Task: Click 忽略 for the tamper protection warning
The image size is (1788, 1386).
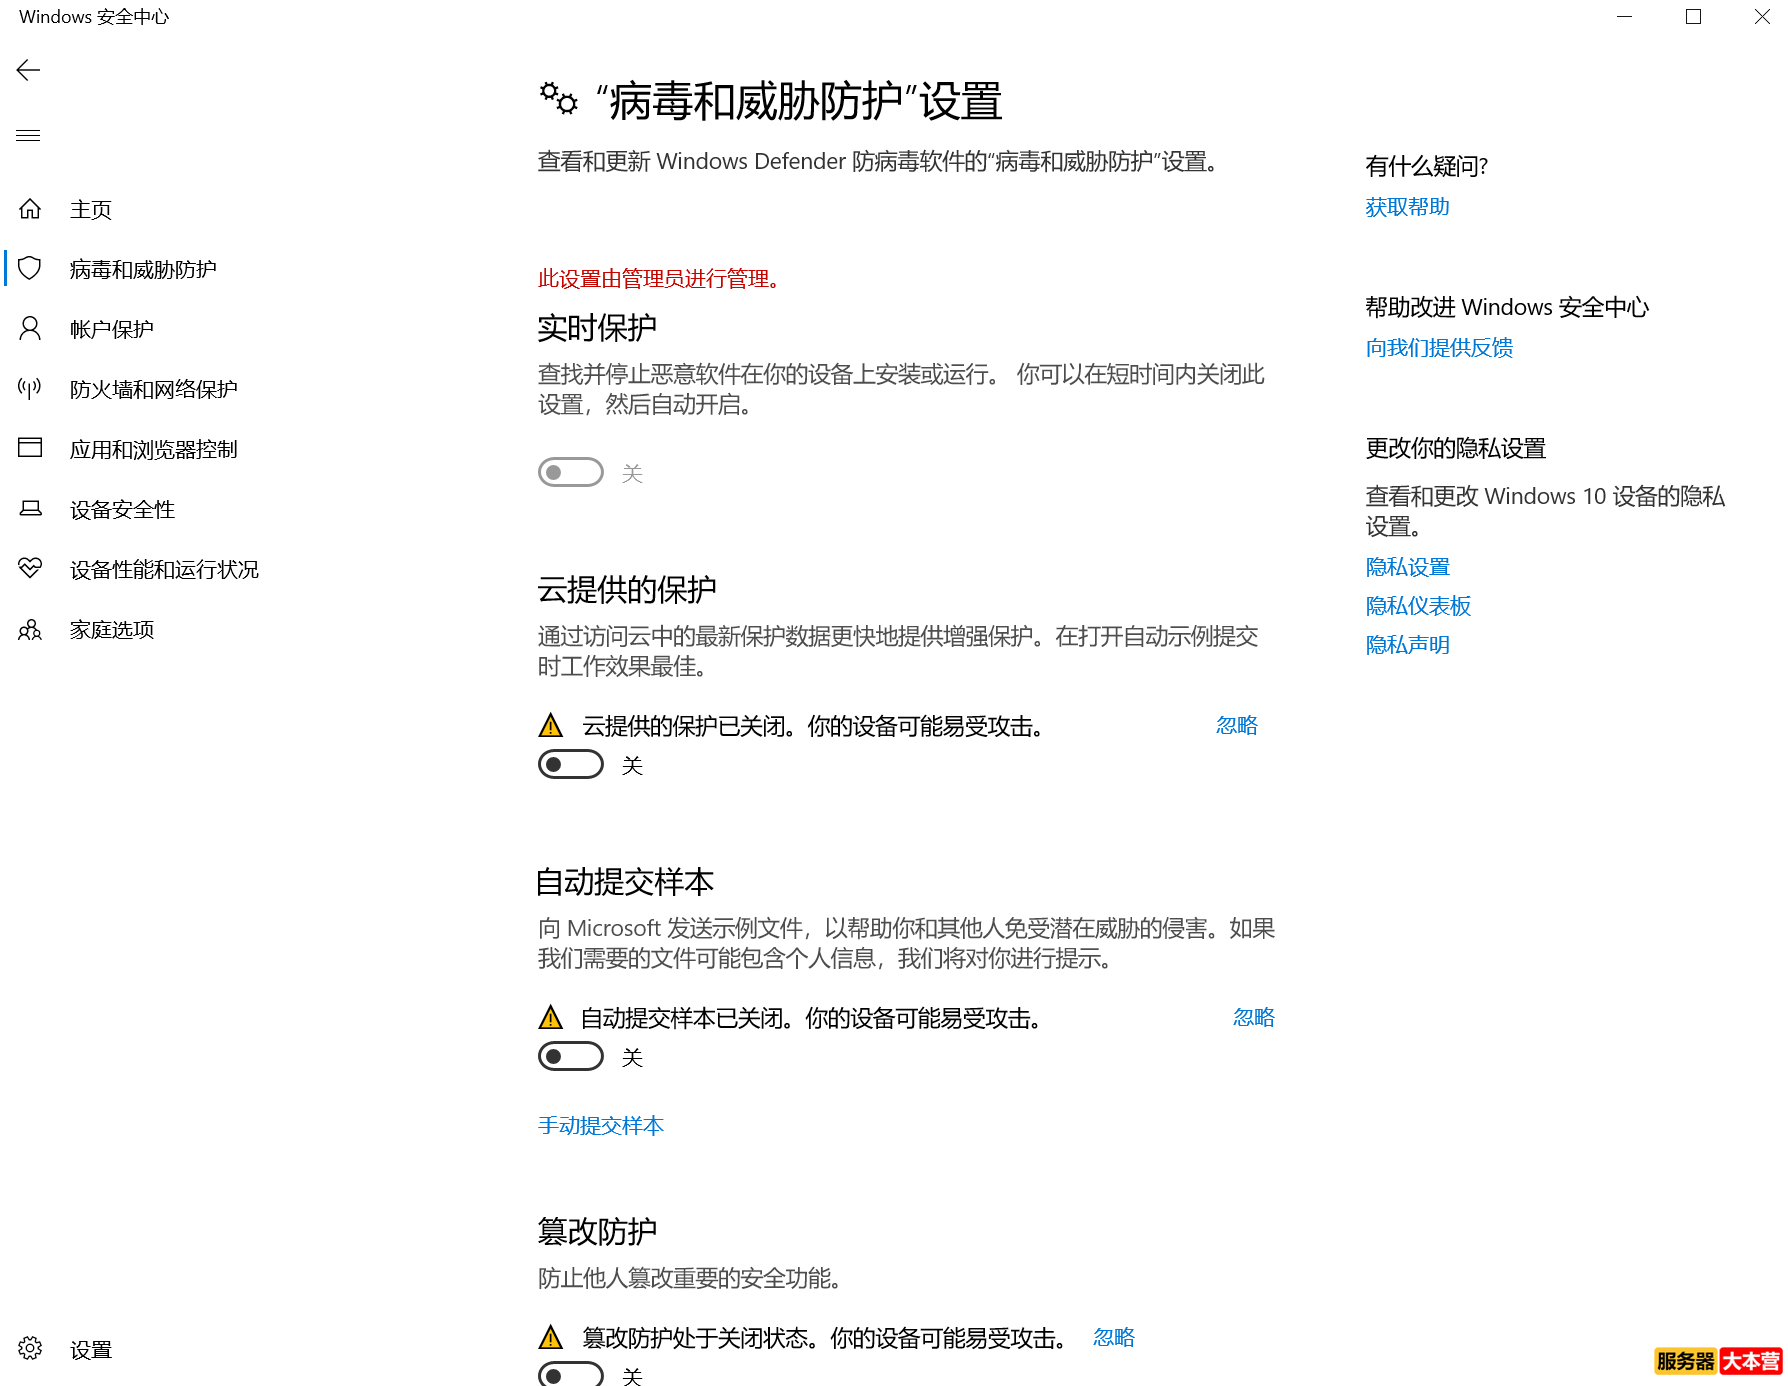Action: (x=1114, y=1337)
